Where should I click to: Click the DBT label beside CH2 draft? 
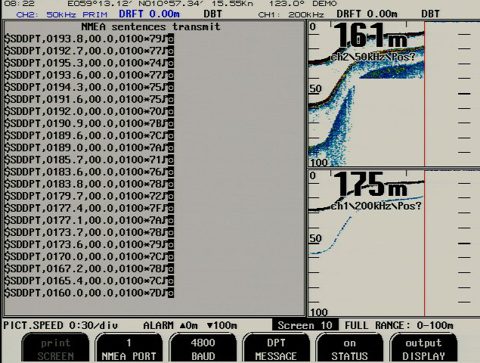click(x=213, y=14)
